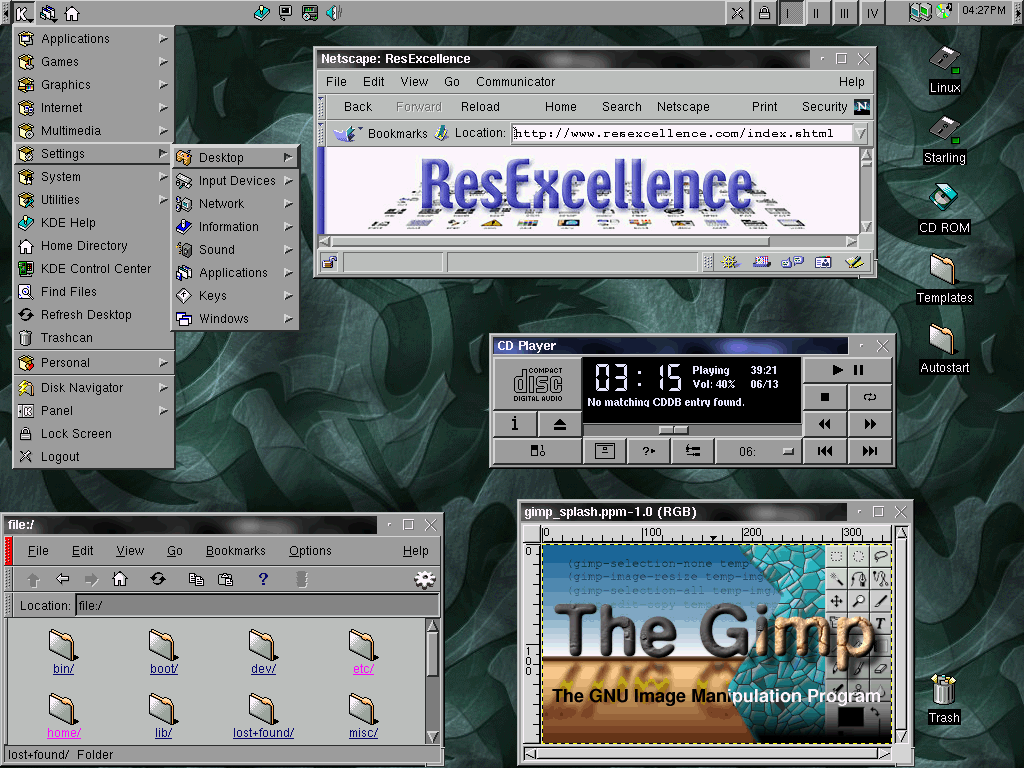Reload the file manager view
The width and height of the screenshot is (1024, 768).
(157, 579)
